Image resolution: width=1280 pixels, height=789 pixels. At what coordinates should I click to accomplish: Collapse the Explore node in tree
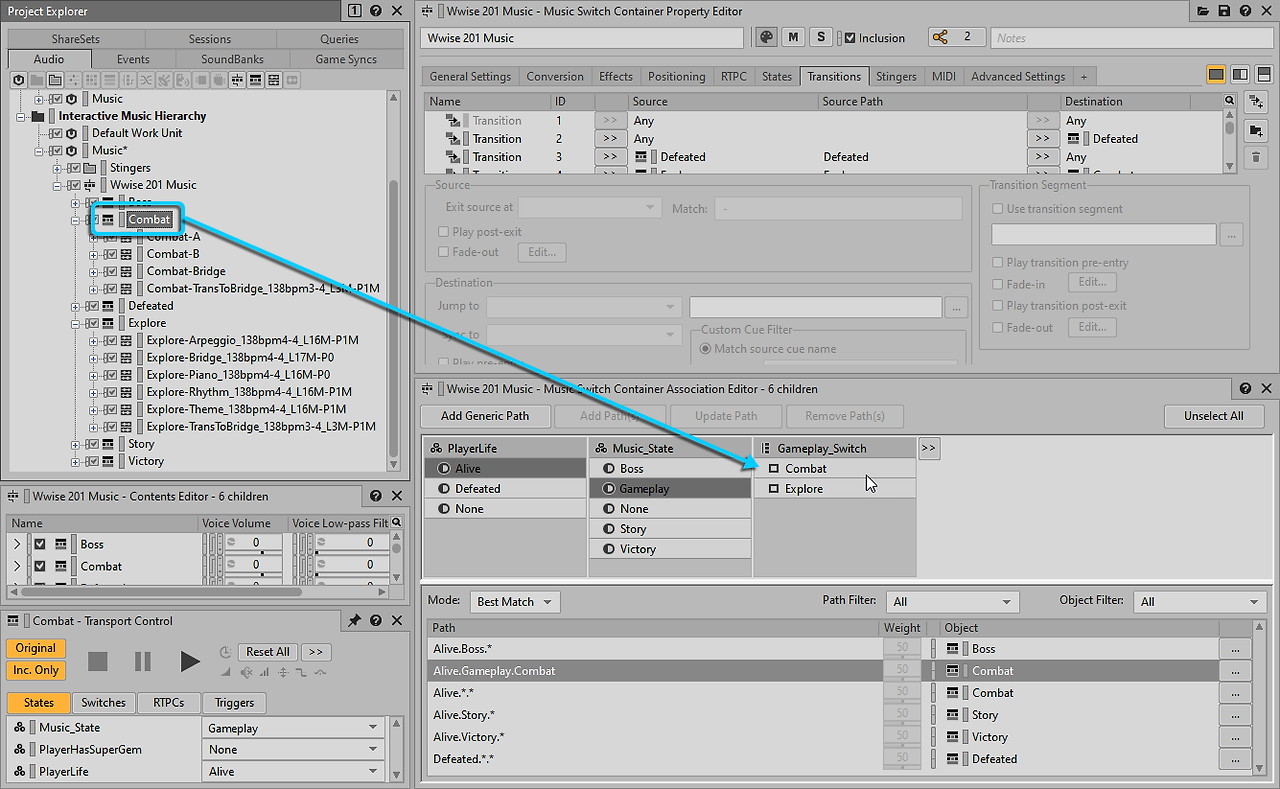coord(76,323)
